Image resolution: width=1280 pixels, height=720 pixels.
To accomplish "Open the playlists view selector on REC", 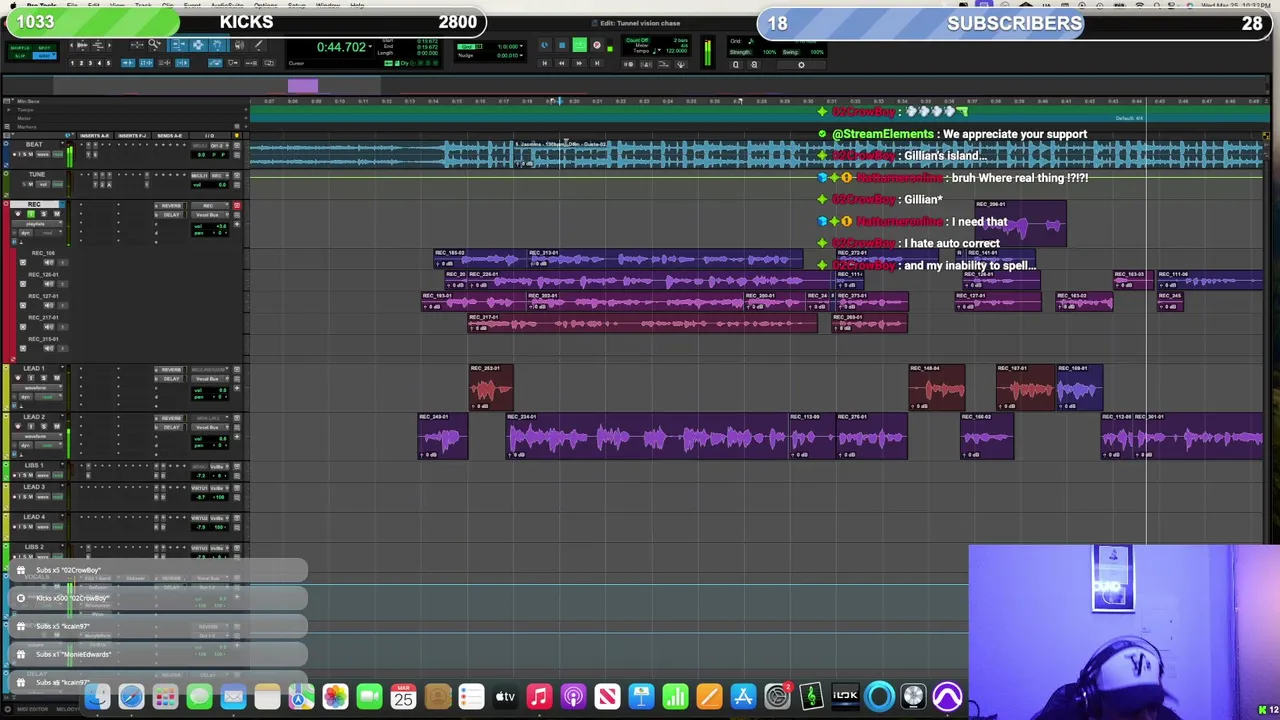I will pos(37,224).
